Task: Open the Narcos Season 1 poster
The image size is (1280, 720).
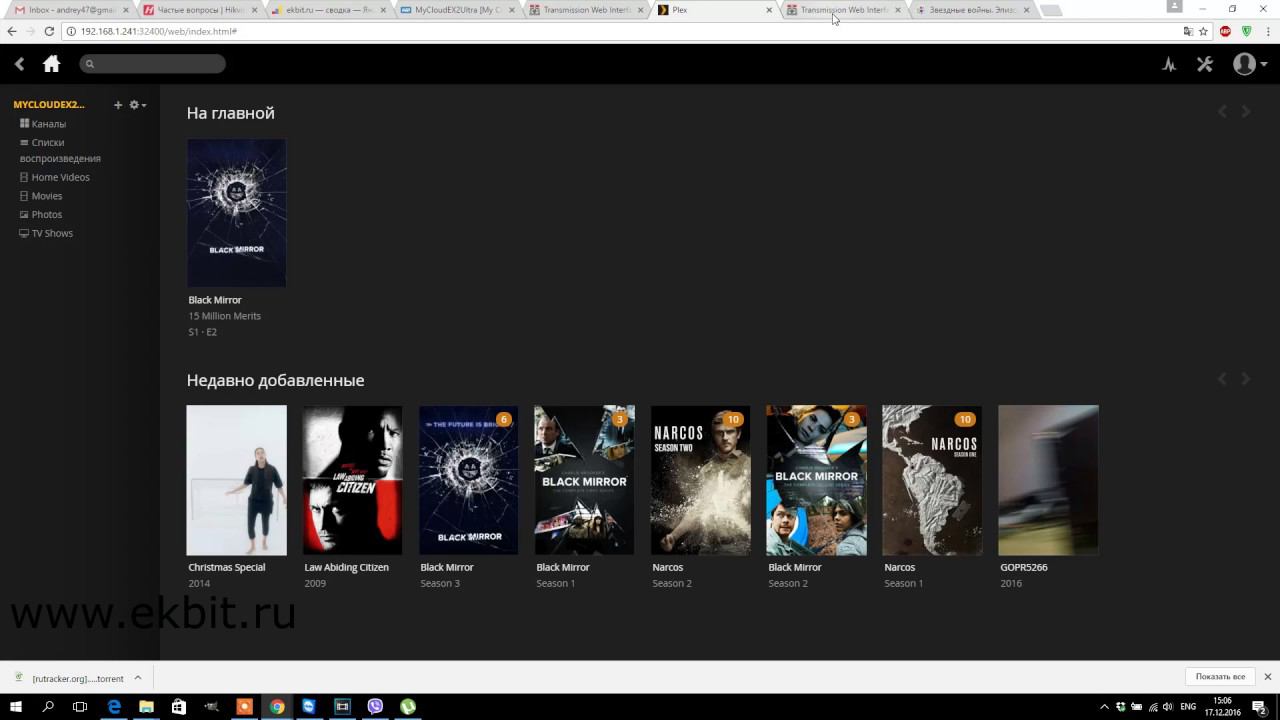Action: [x=933, y=480]
